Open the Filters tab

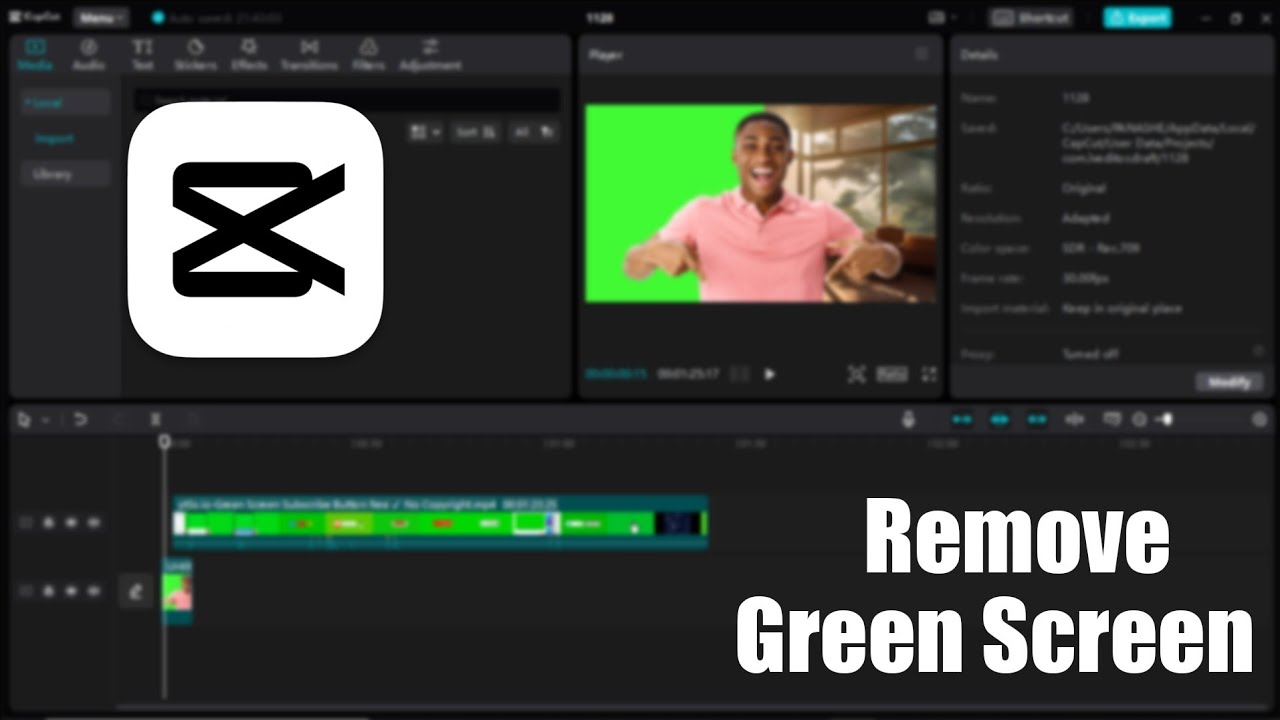click(368, 55)
